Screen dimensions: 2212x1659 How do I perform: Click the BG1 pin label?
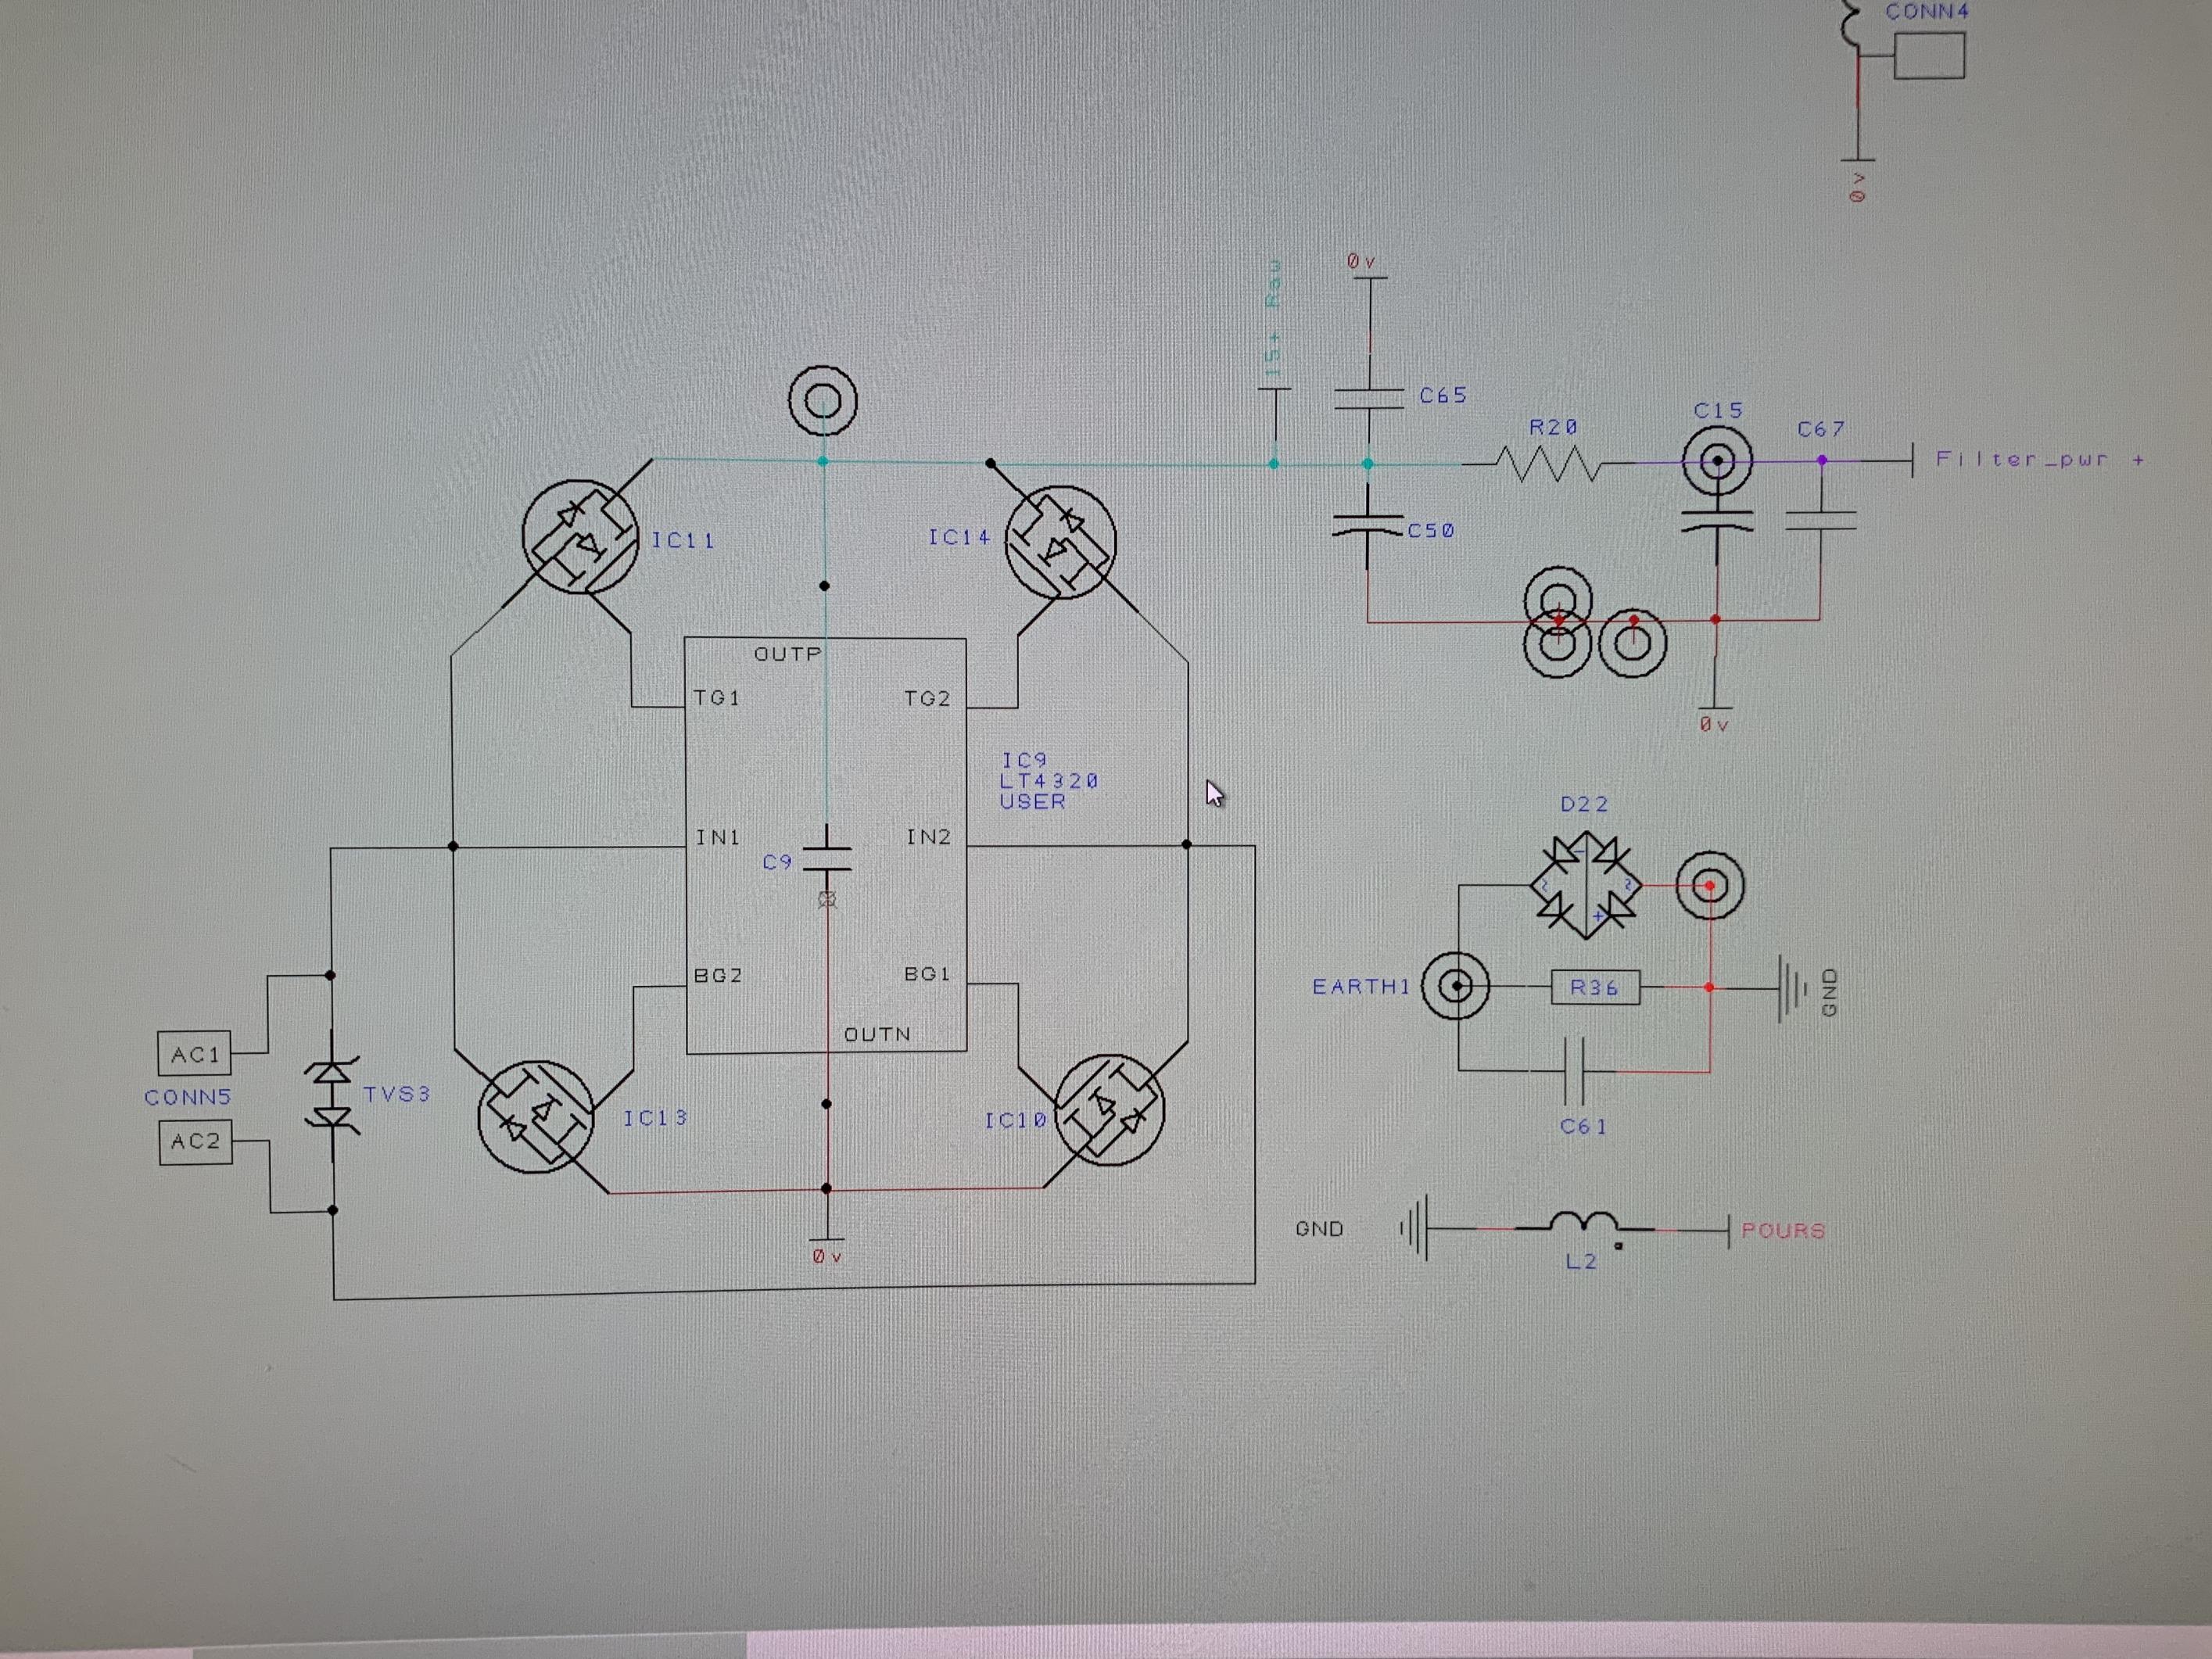[927, 973]
